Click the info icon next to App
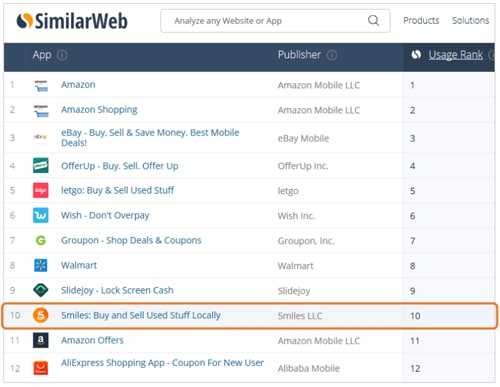 62,55
